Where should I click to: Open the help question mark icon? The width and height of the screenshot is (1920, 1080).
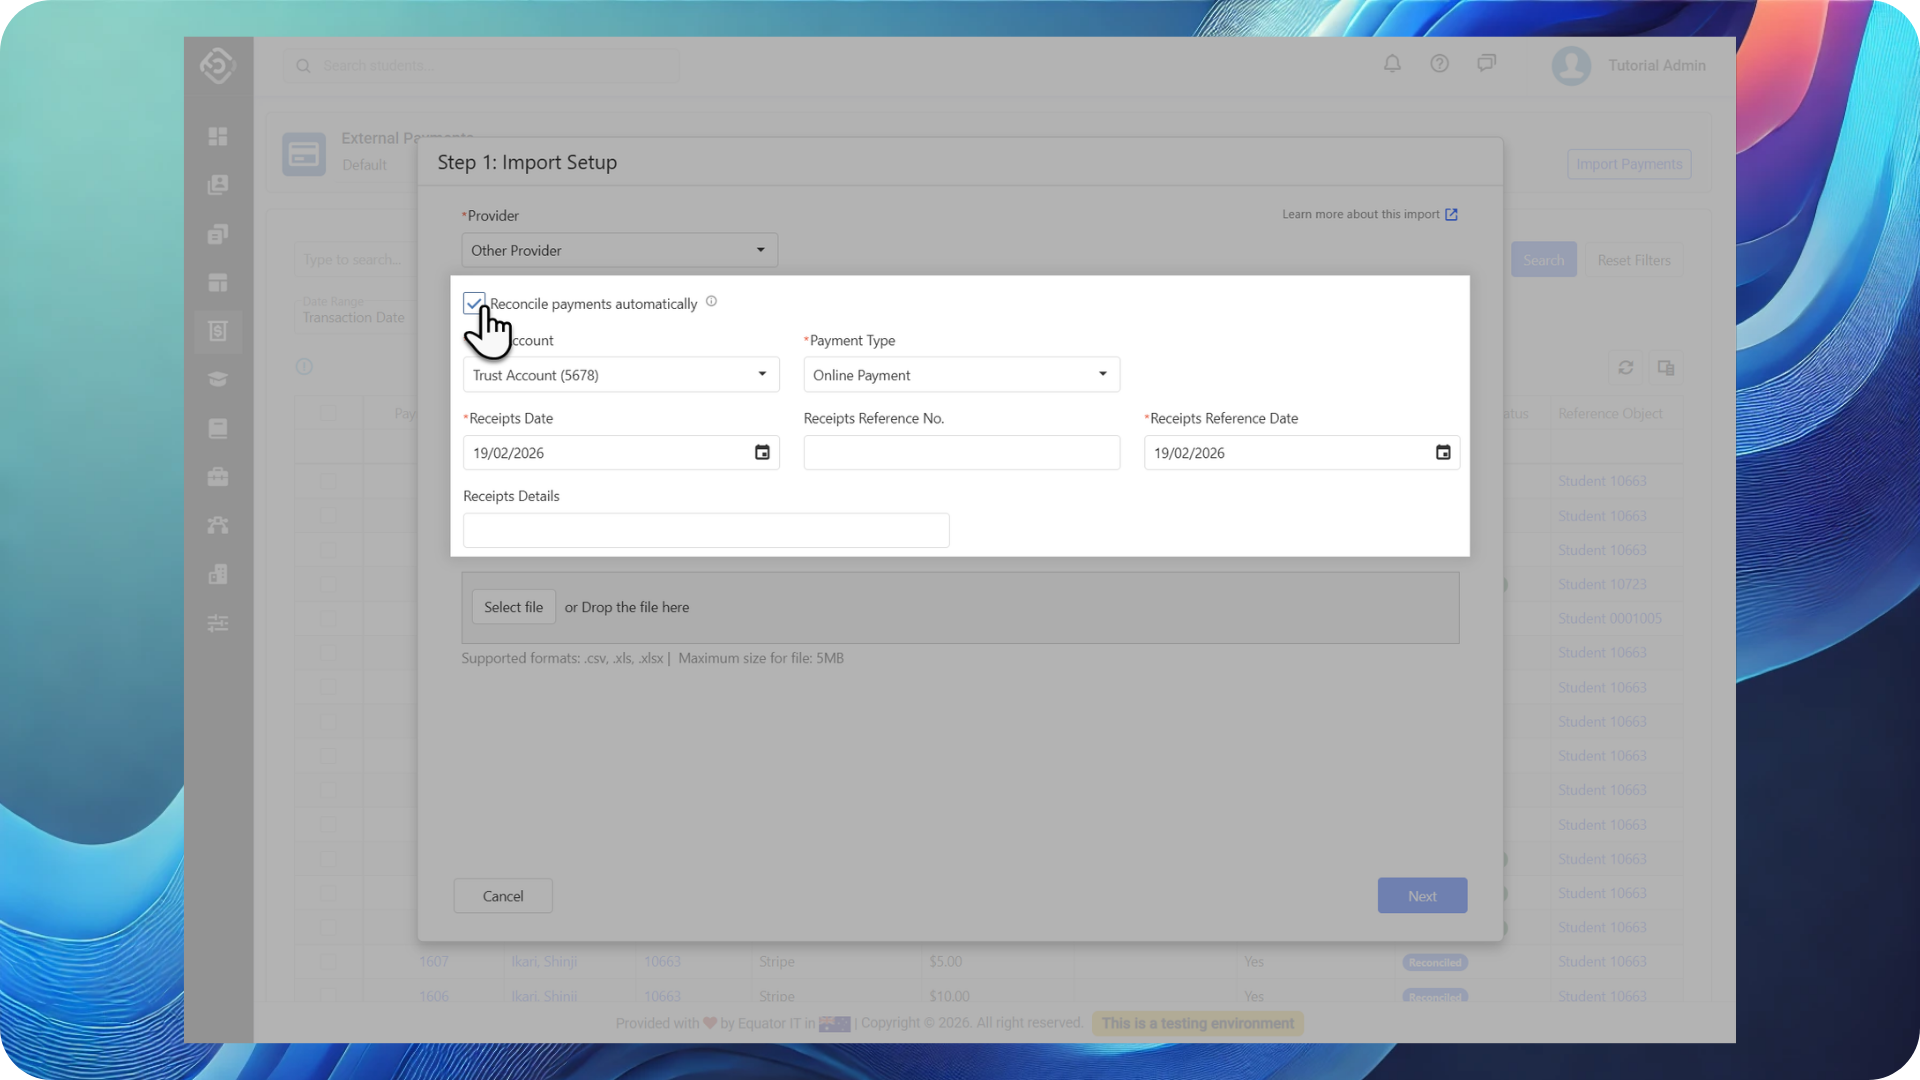(1439, 64)
